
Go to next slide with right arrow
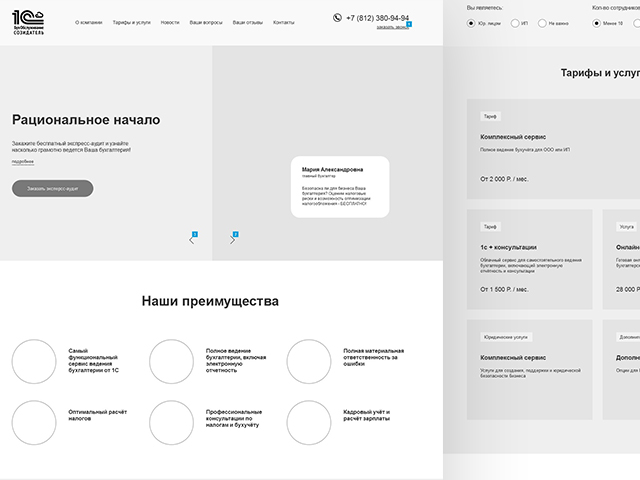232,240
